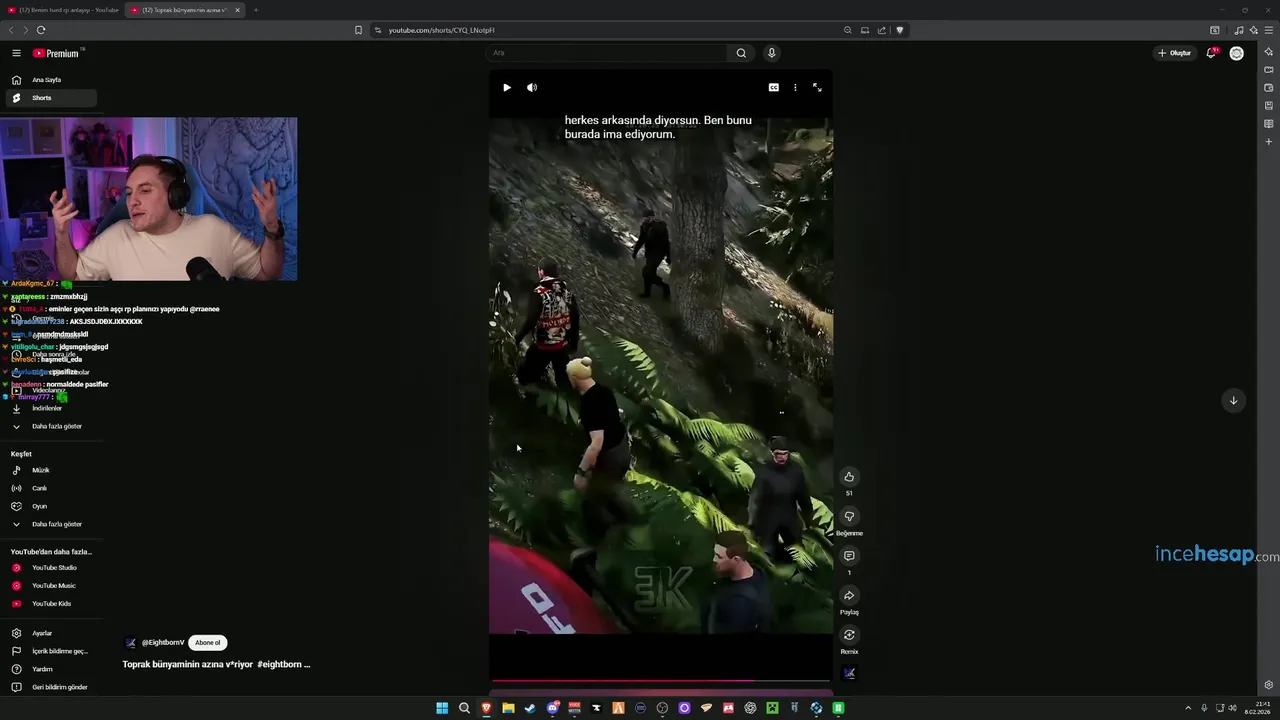Image resolution: width=1280 pixels, height=720 pixels.
Task: Open side panel settings gear
Action: pos(1269,685)
